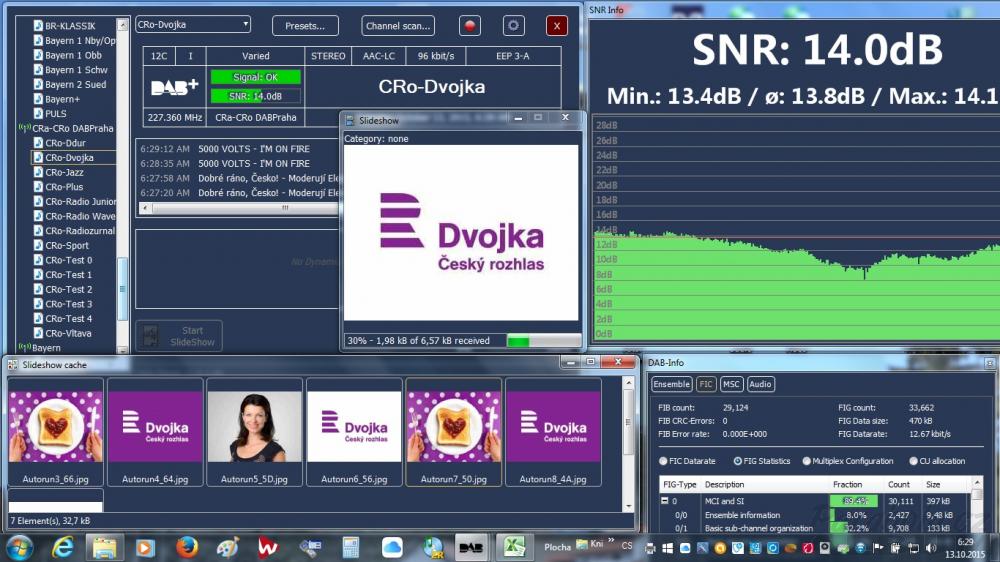The width and height of the screenshot is (1000, 562).
Task: Switch to the FIC tab
Action: click(x=705, y=384)
